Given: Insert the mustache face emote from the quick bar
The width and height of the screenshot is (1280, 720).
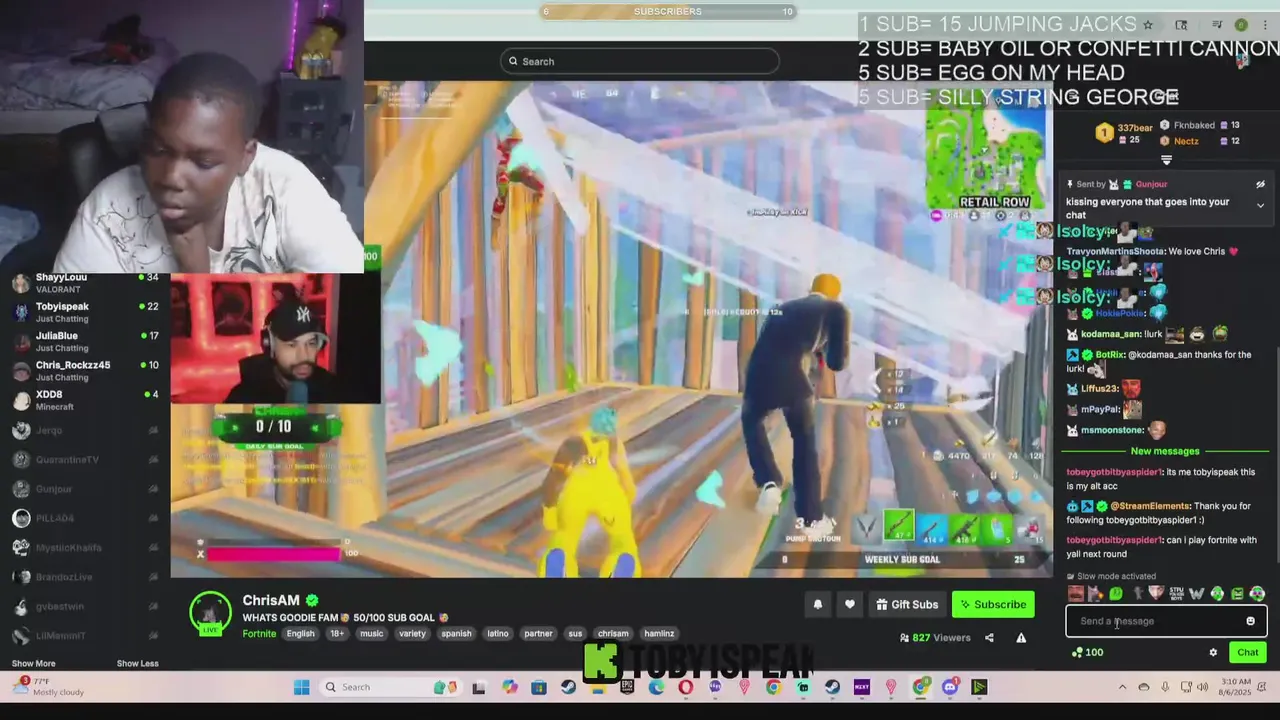Looking at the screenshot, I should pyautogui.click(x=1076, y=594).
